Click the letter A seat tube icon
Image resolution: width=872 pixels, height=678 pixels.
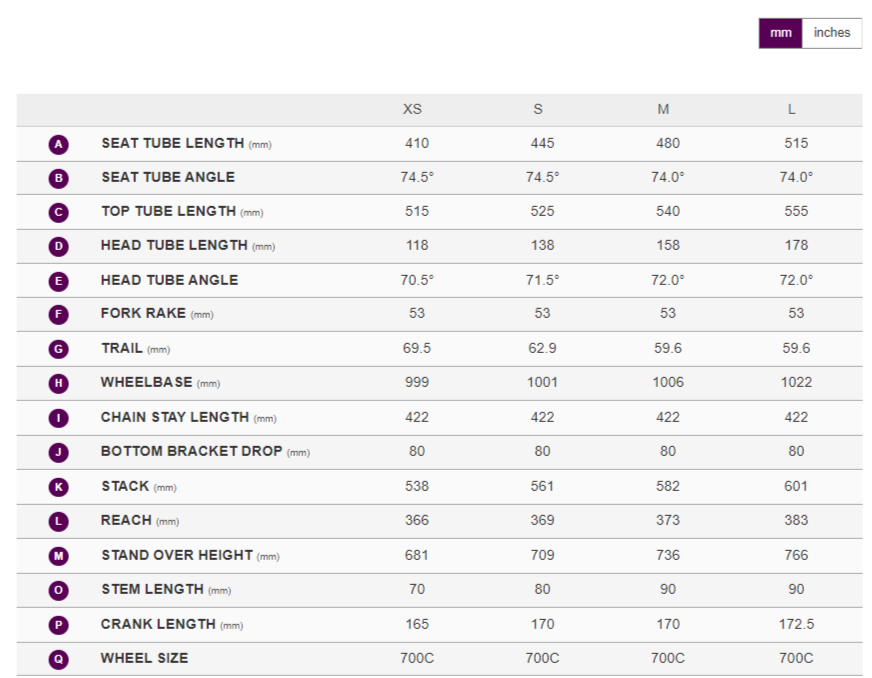(x=59, y=144)
